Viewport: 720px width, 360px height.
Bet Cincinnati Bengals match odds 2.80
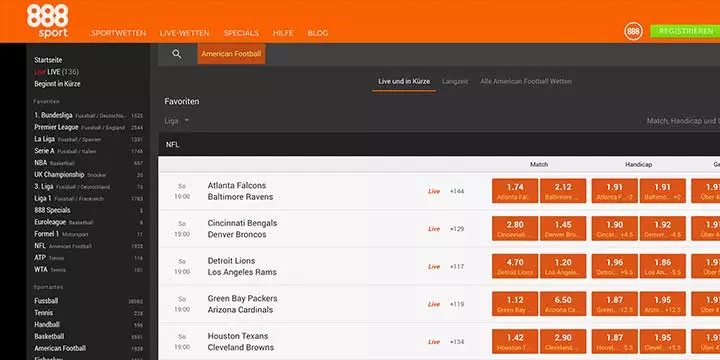tap(515, 229)
